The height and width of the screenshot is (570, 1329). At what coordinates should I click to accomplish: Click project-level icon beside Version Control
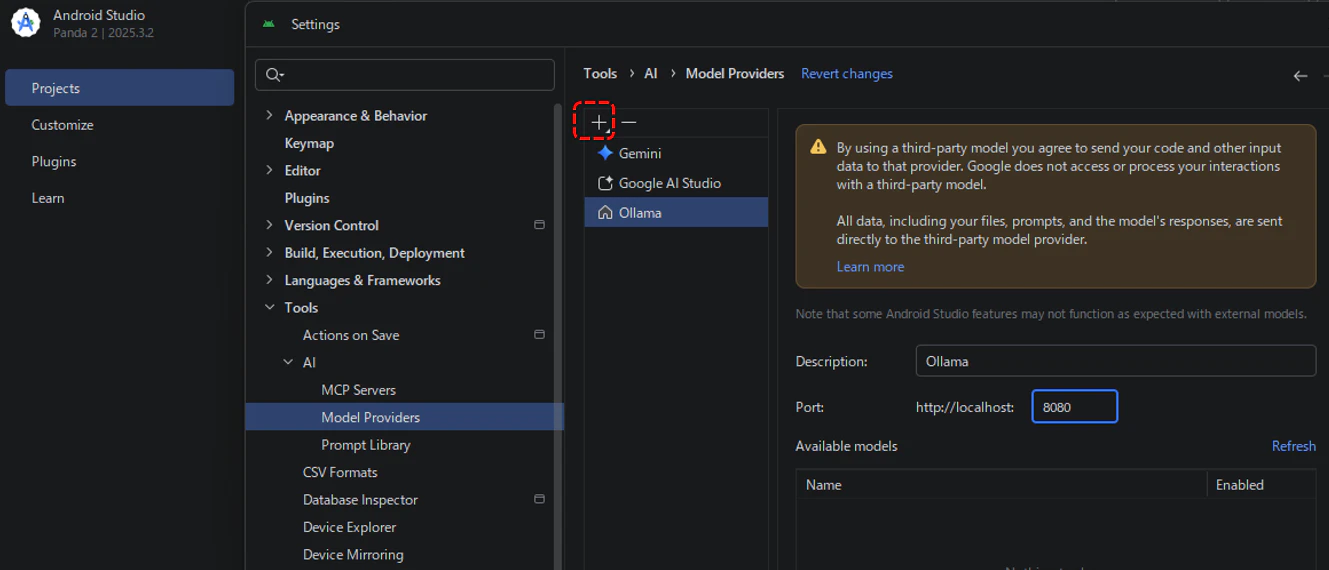coord(539,225)
